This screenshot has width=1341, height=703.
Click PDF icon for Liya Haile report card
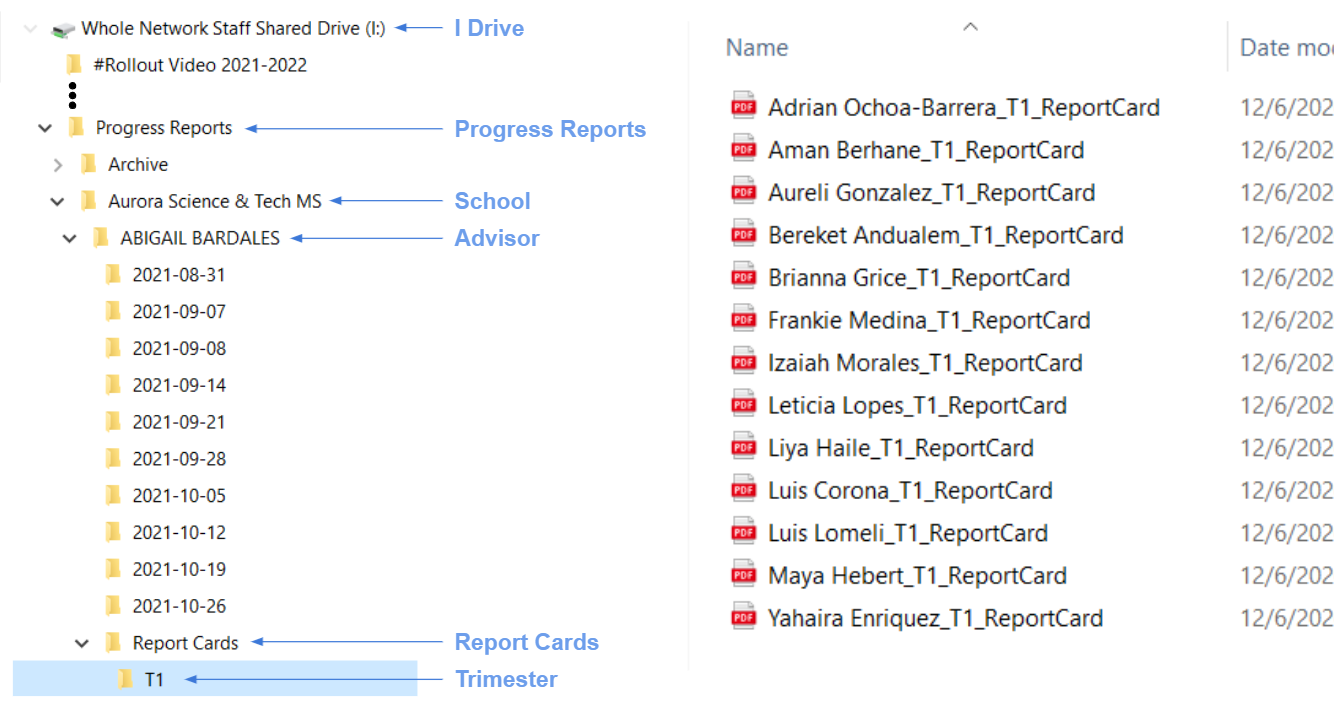click(744, 447)
